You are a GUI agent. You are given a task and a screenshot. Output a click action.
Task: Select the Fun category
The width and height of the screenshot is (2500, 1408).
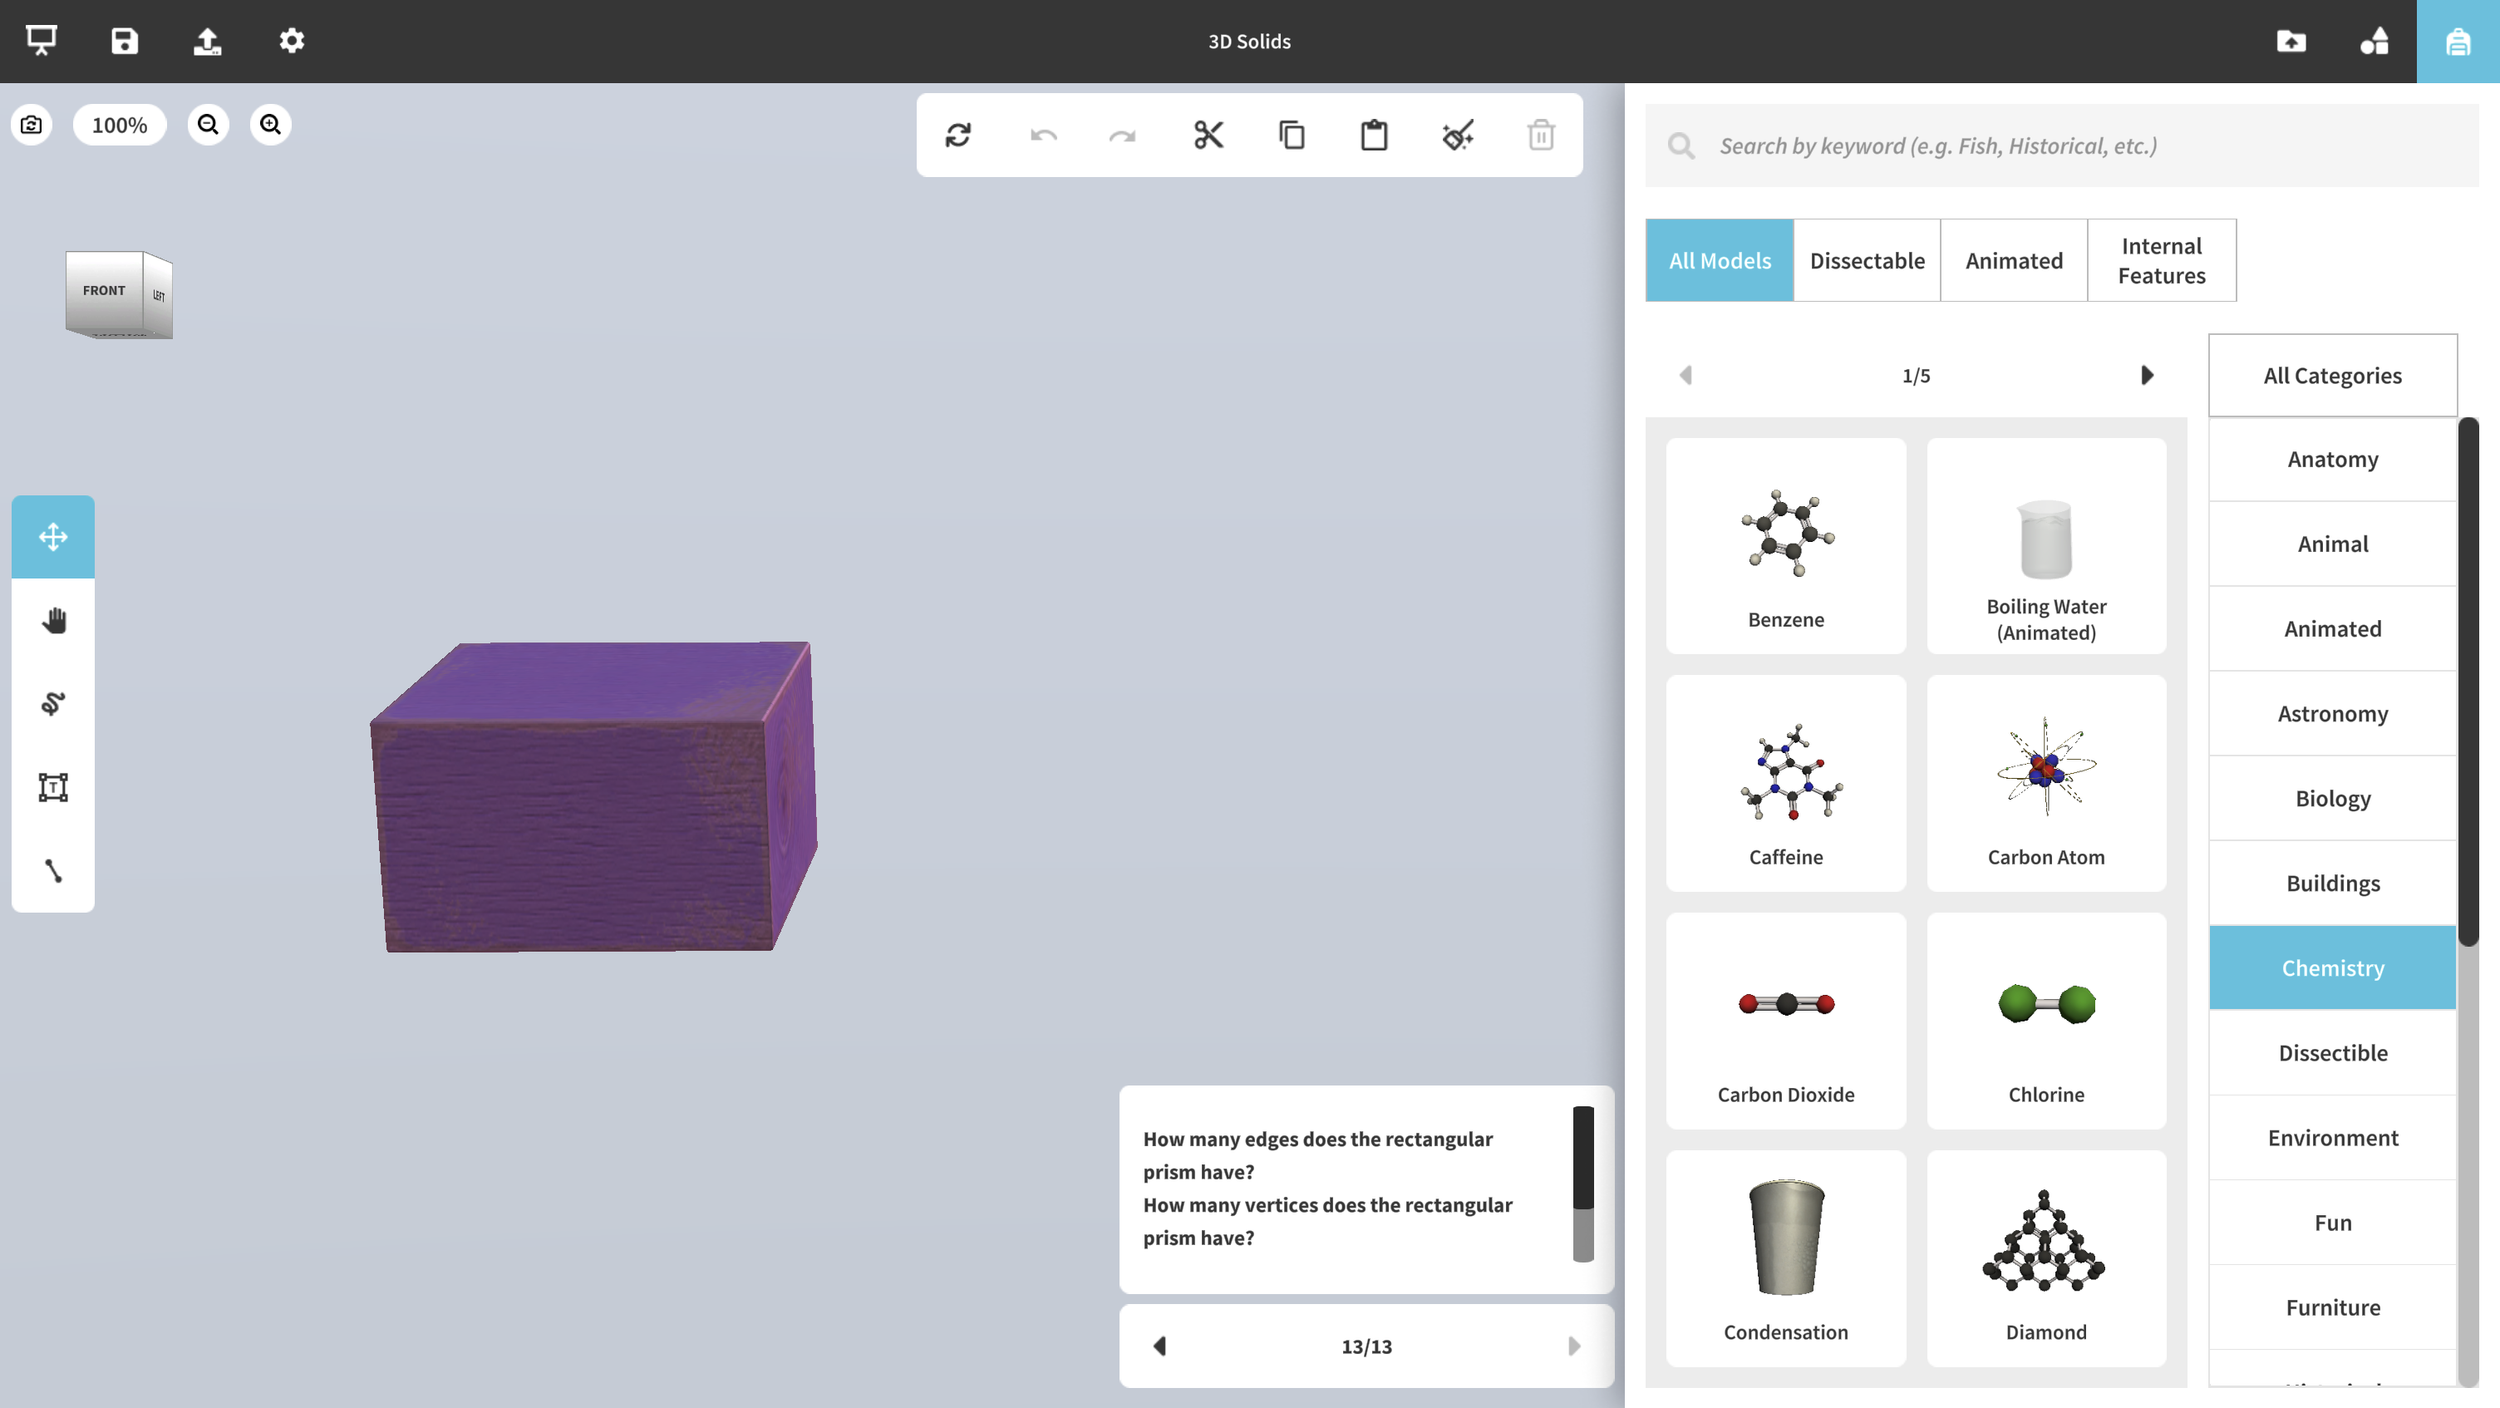2332,1223
